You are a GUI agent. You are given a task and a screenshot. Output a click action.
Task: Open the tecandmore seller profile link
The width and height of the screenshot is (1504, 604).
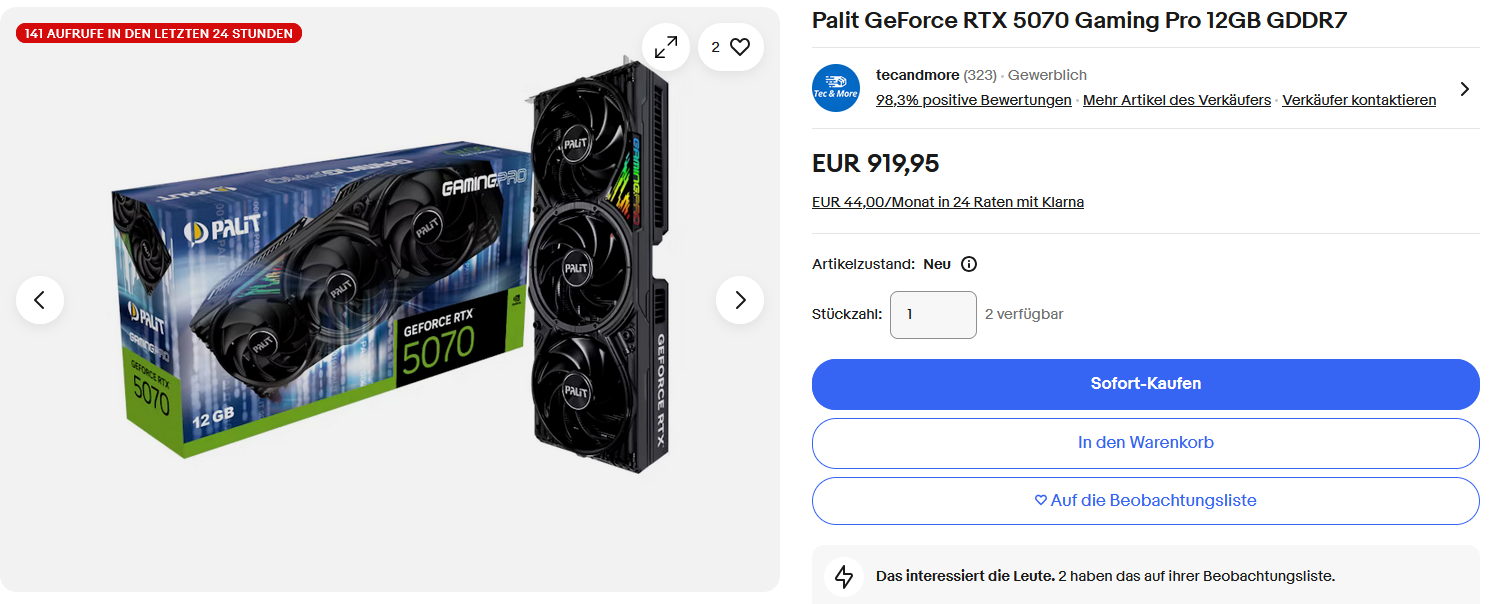pyautogui.click(x=917, y=75)
